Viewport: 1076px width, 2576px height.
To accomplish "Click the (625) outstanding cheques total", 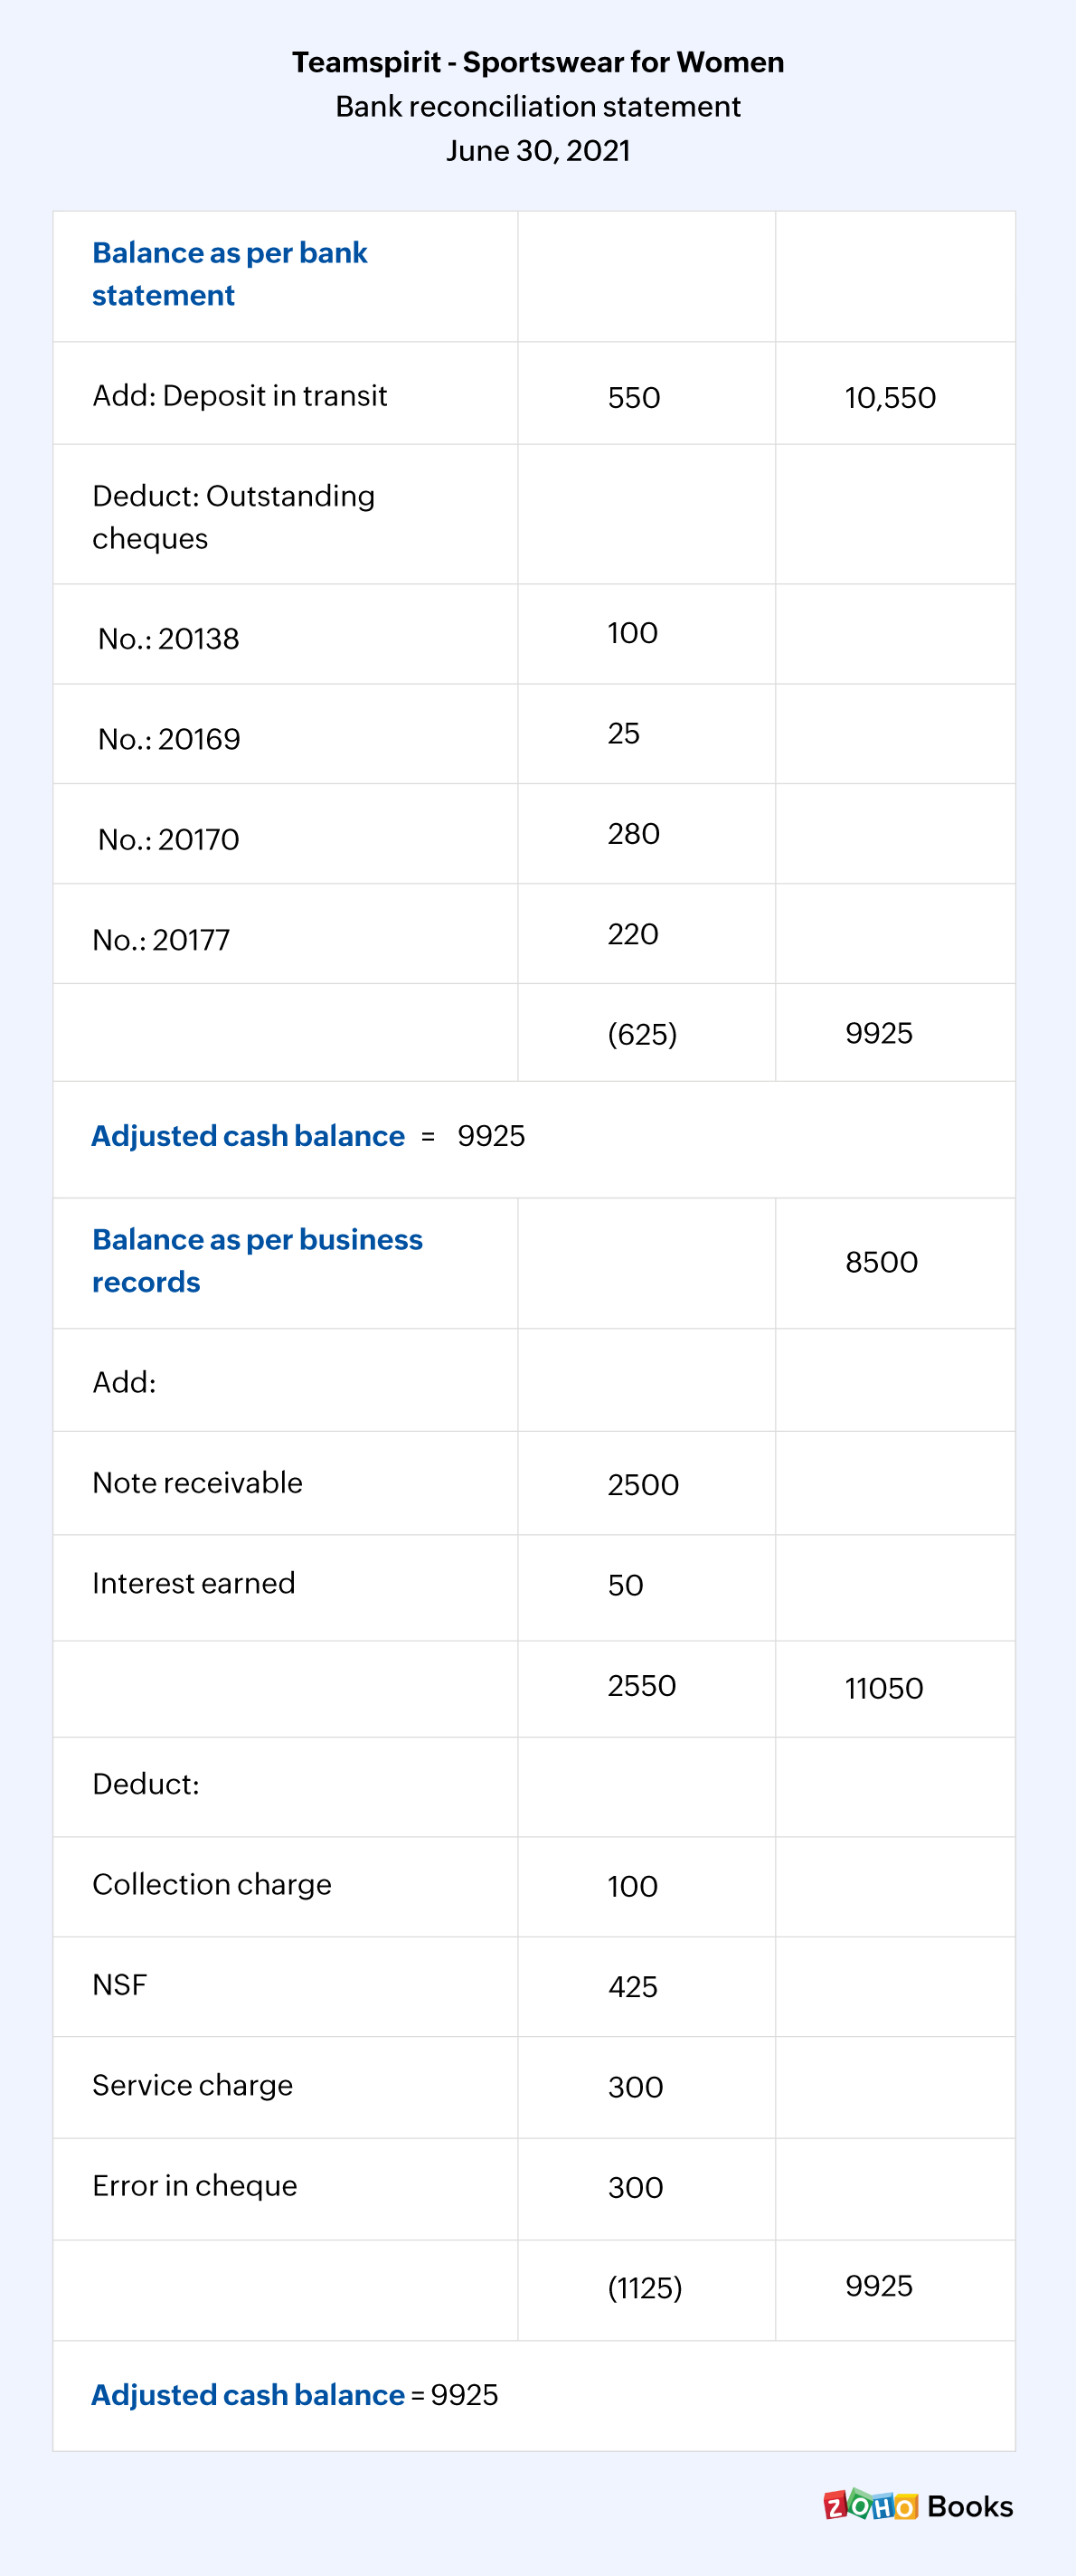I will click(642, 1034).
